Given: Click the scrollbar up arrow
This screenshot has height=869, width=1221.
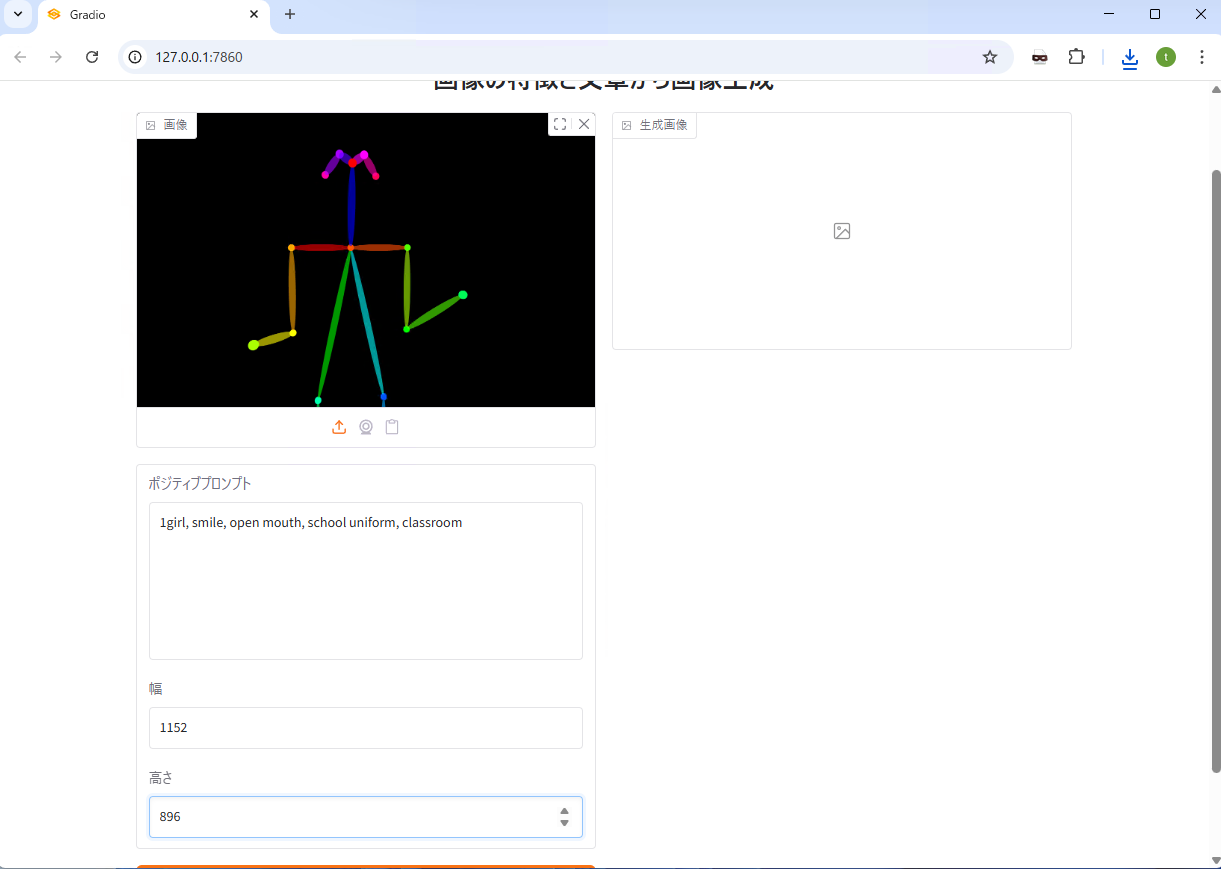Looking at the screenshot, I should click(1216, 89).
